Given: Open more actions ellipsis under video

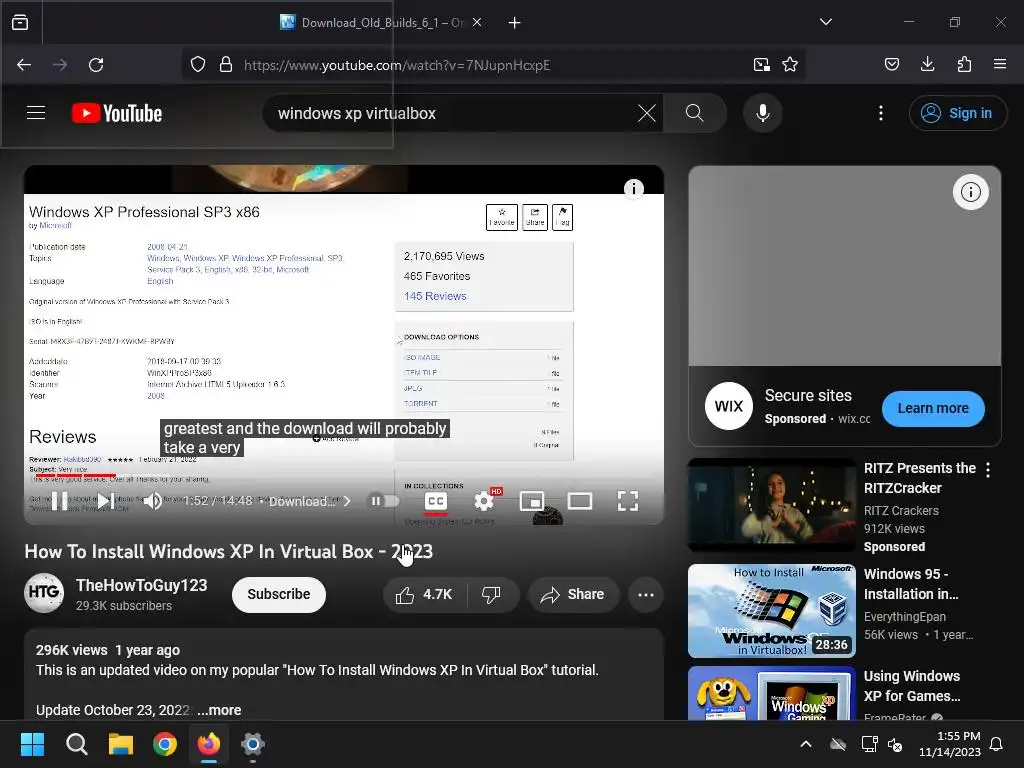Looking at the screenshot, I should [646, 594].
